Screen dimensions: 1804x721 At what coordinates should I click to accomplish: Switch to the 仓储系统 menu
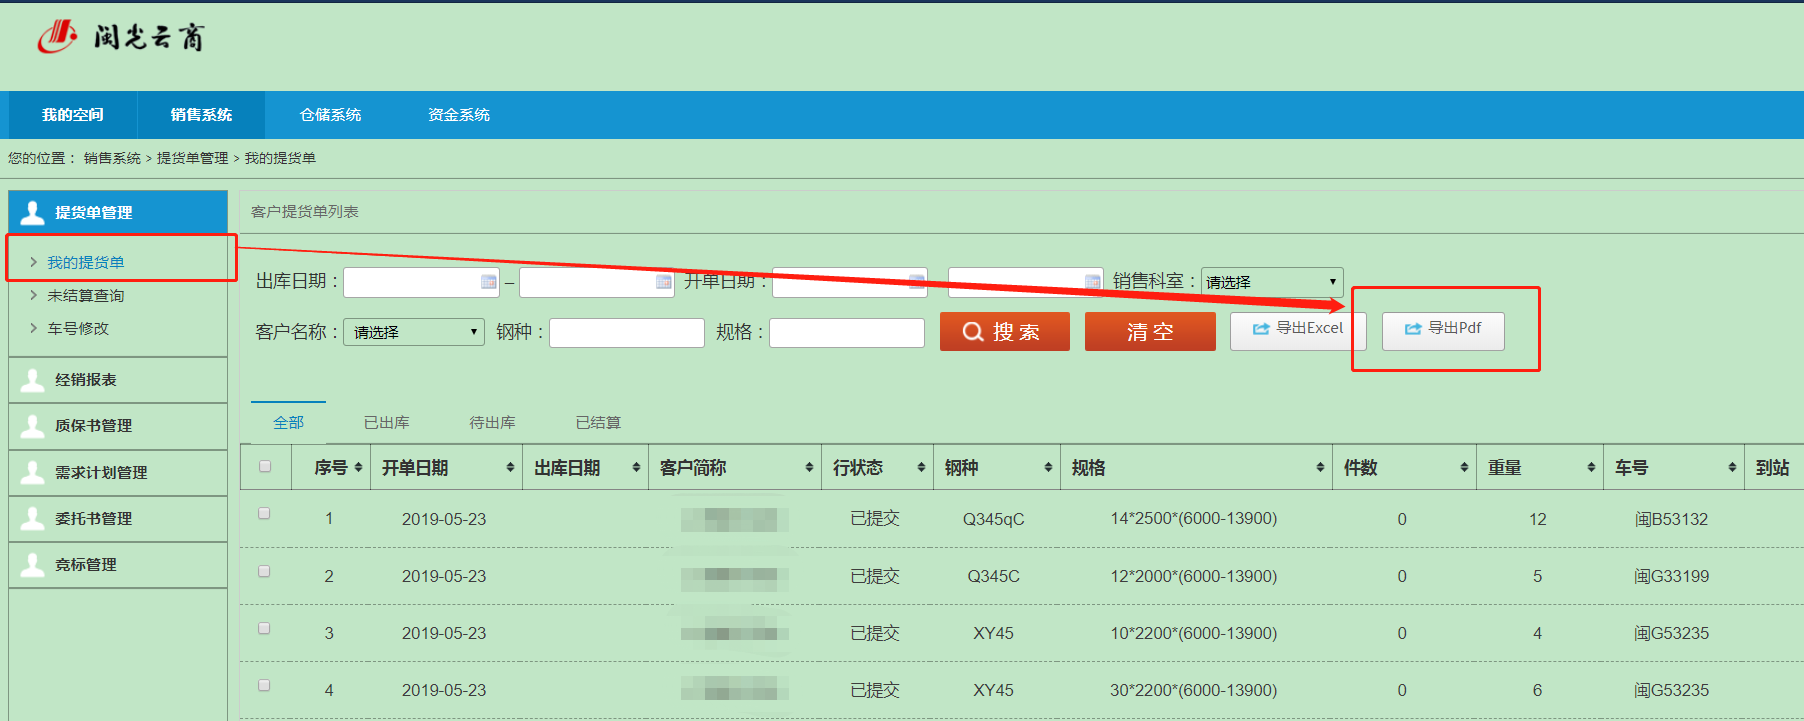click(330, 115)
